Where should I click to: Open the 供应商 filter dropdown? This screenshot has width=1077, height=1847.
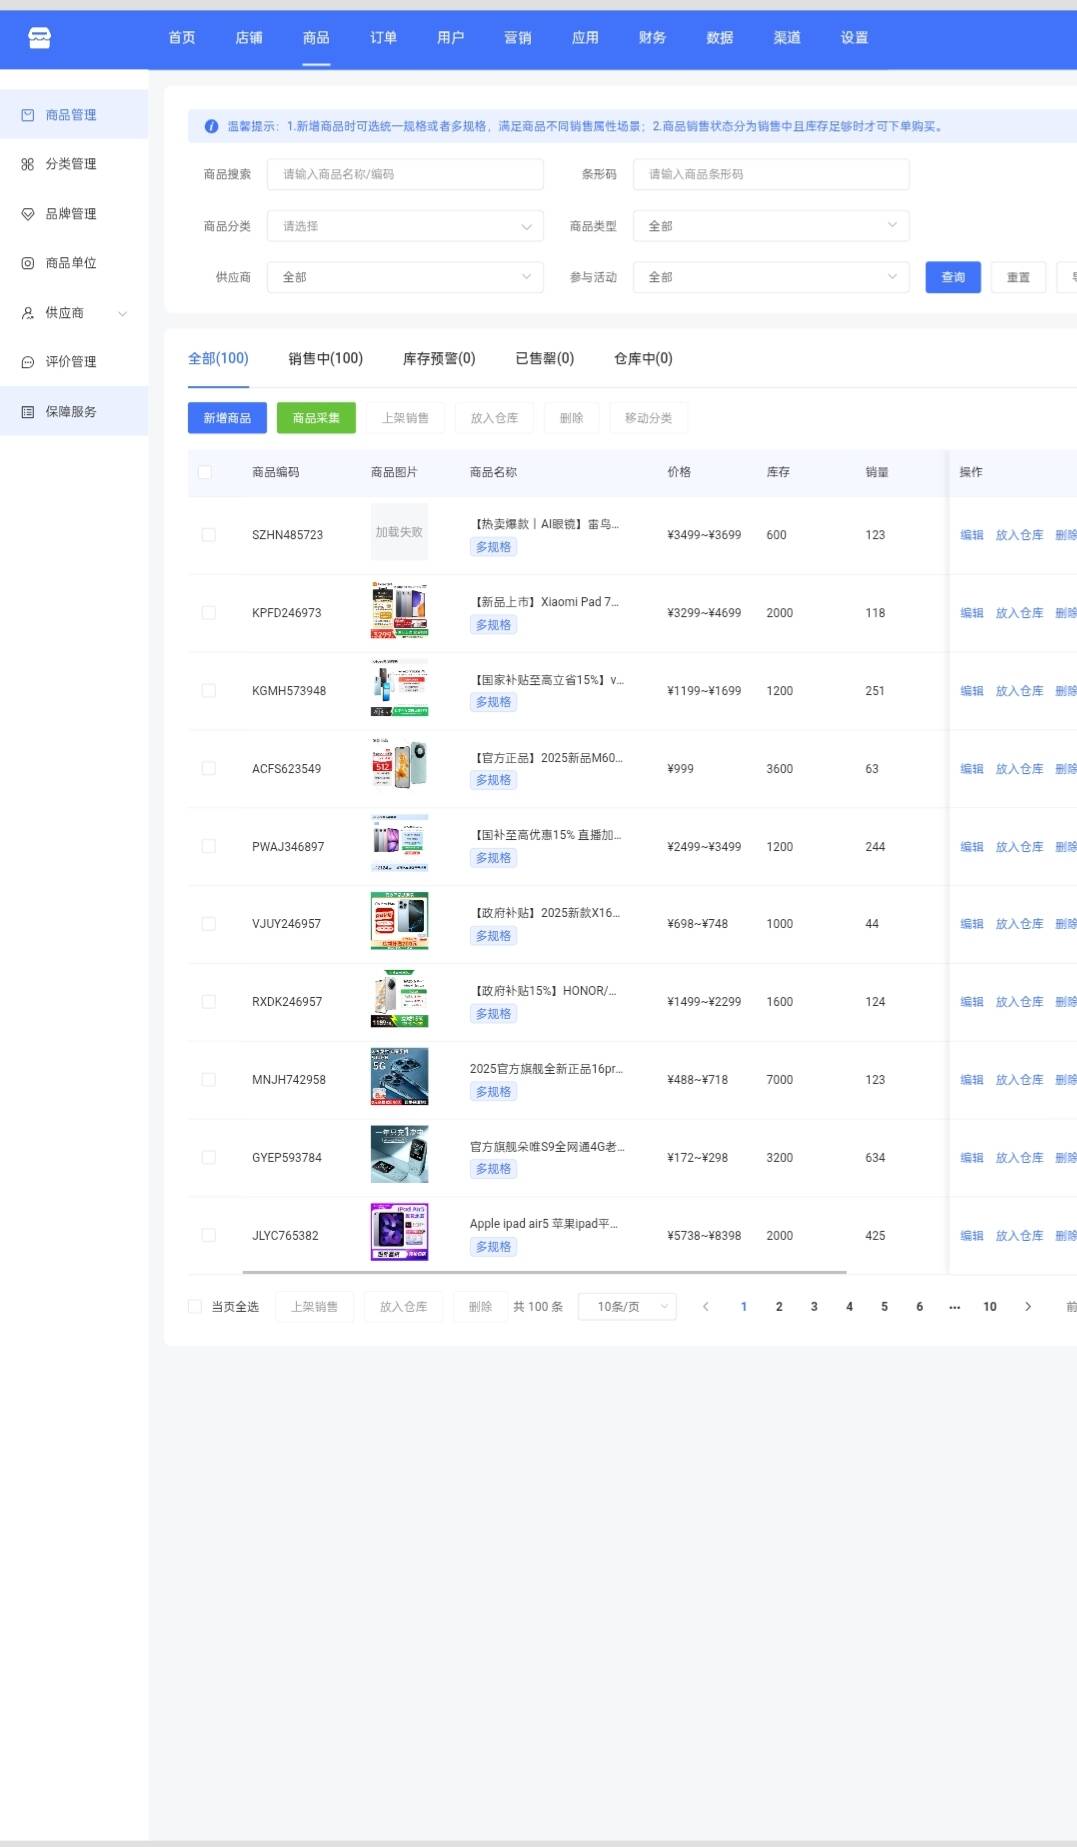405,277
